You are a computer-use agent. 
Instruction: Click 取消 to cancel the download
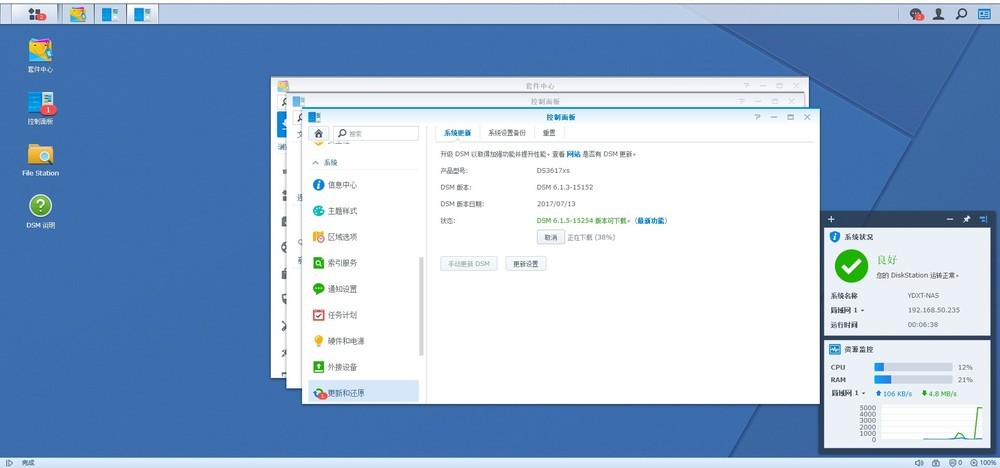550,237
